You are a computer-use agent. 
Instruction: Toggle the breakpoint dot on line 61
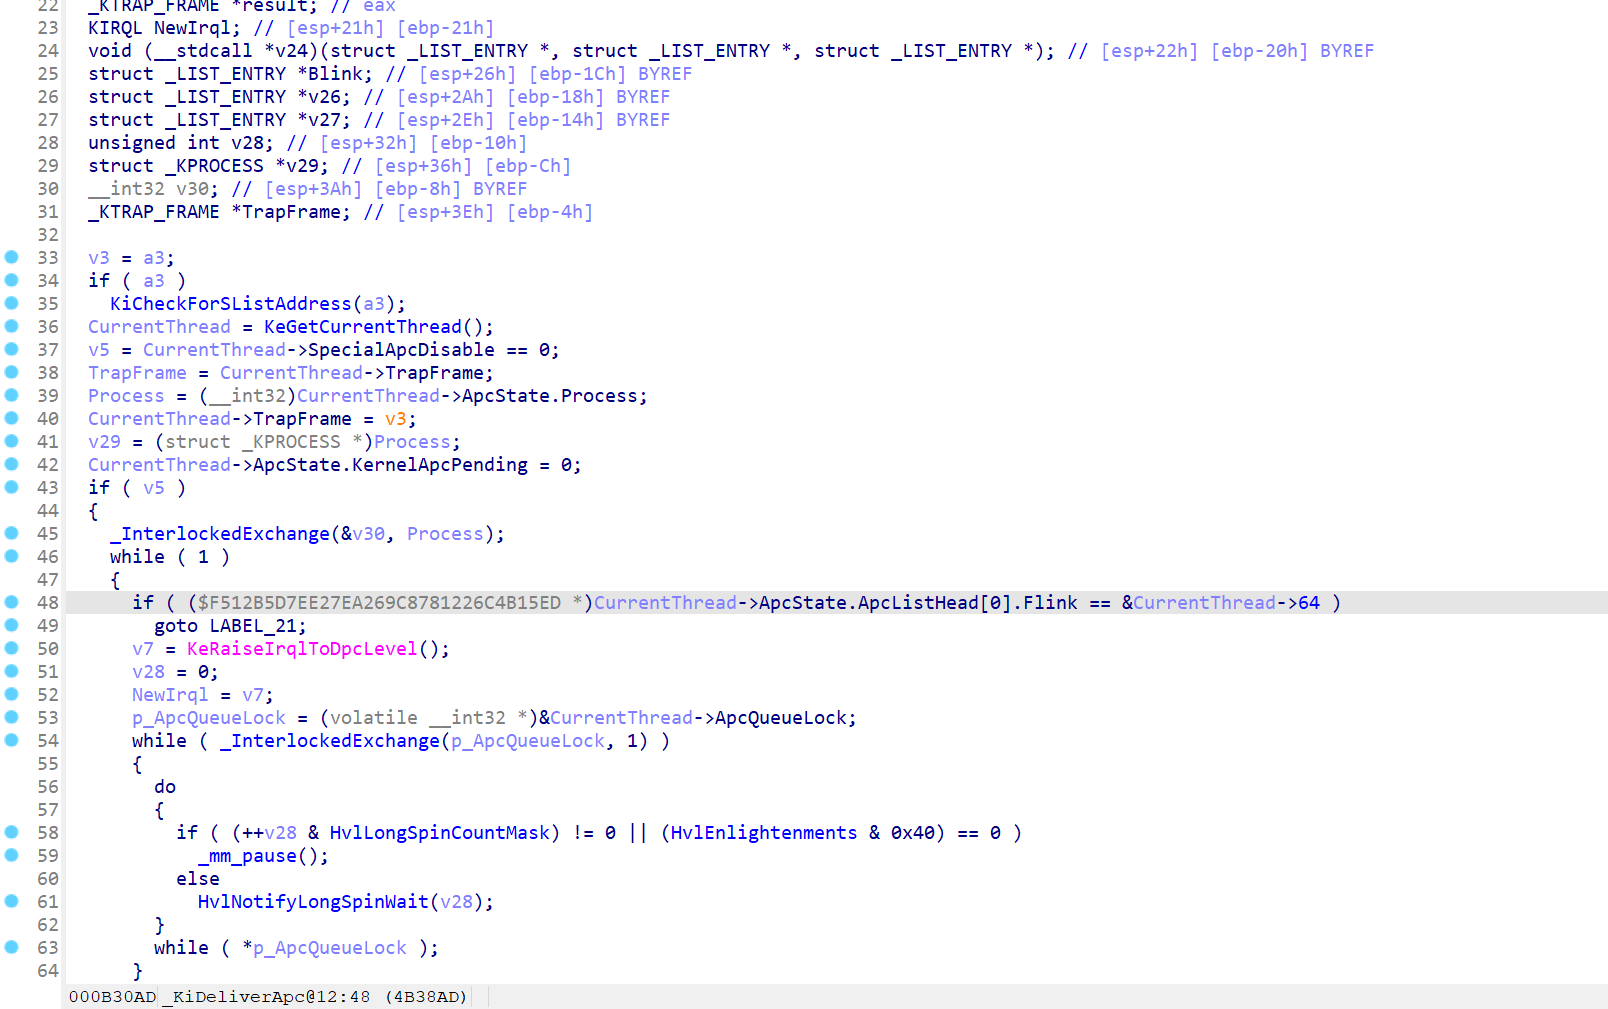(12, 901)
